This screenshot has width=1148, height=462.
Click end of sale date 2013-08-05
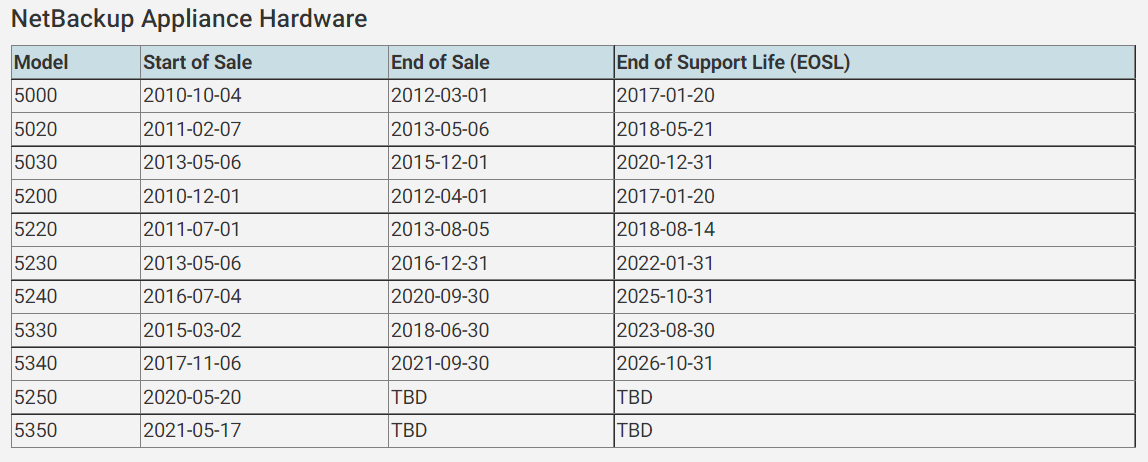click(440, 230)
